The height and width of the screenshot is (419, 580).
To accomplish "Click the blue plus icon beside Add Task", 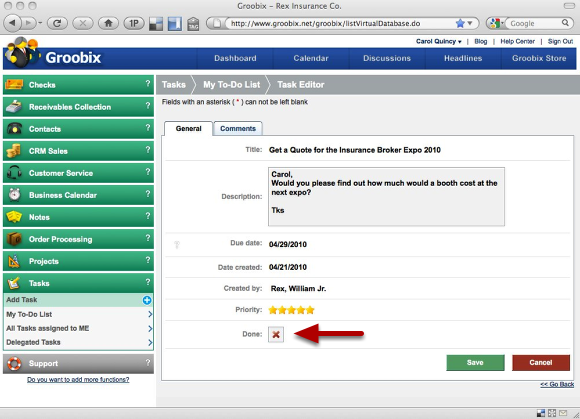I will click(147, 300).
